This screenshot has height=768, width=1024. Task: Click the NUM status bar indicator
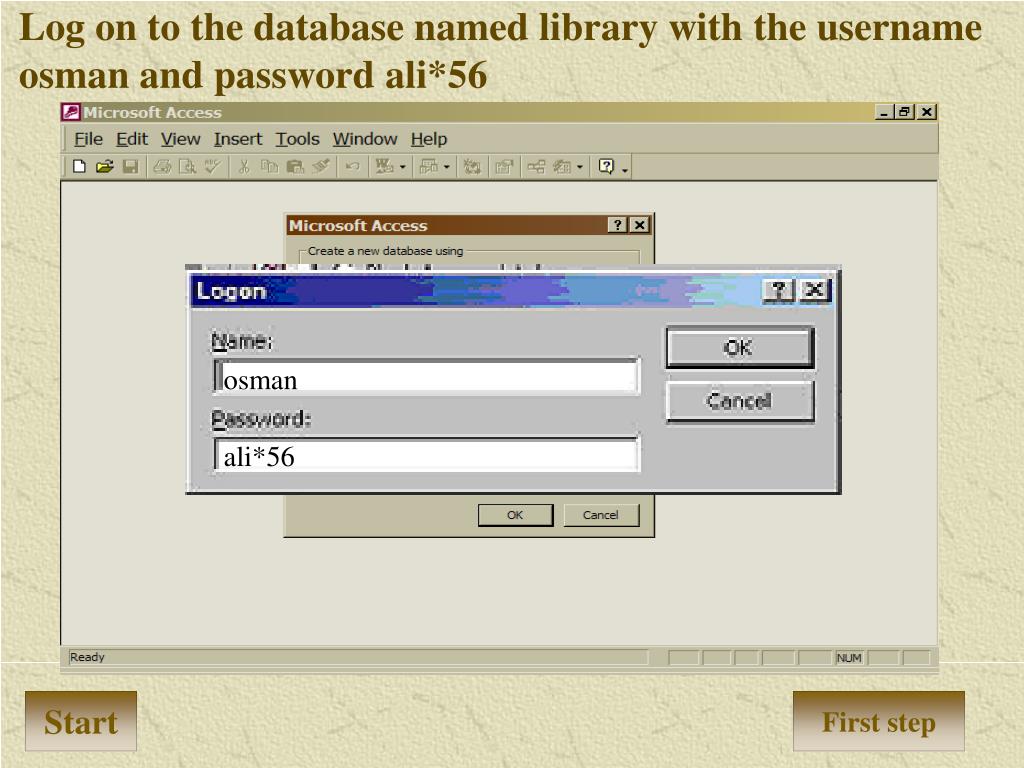849,658
